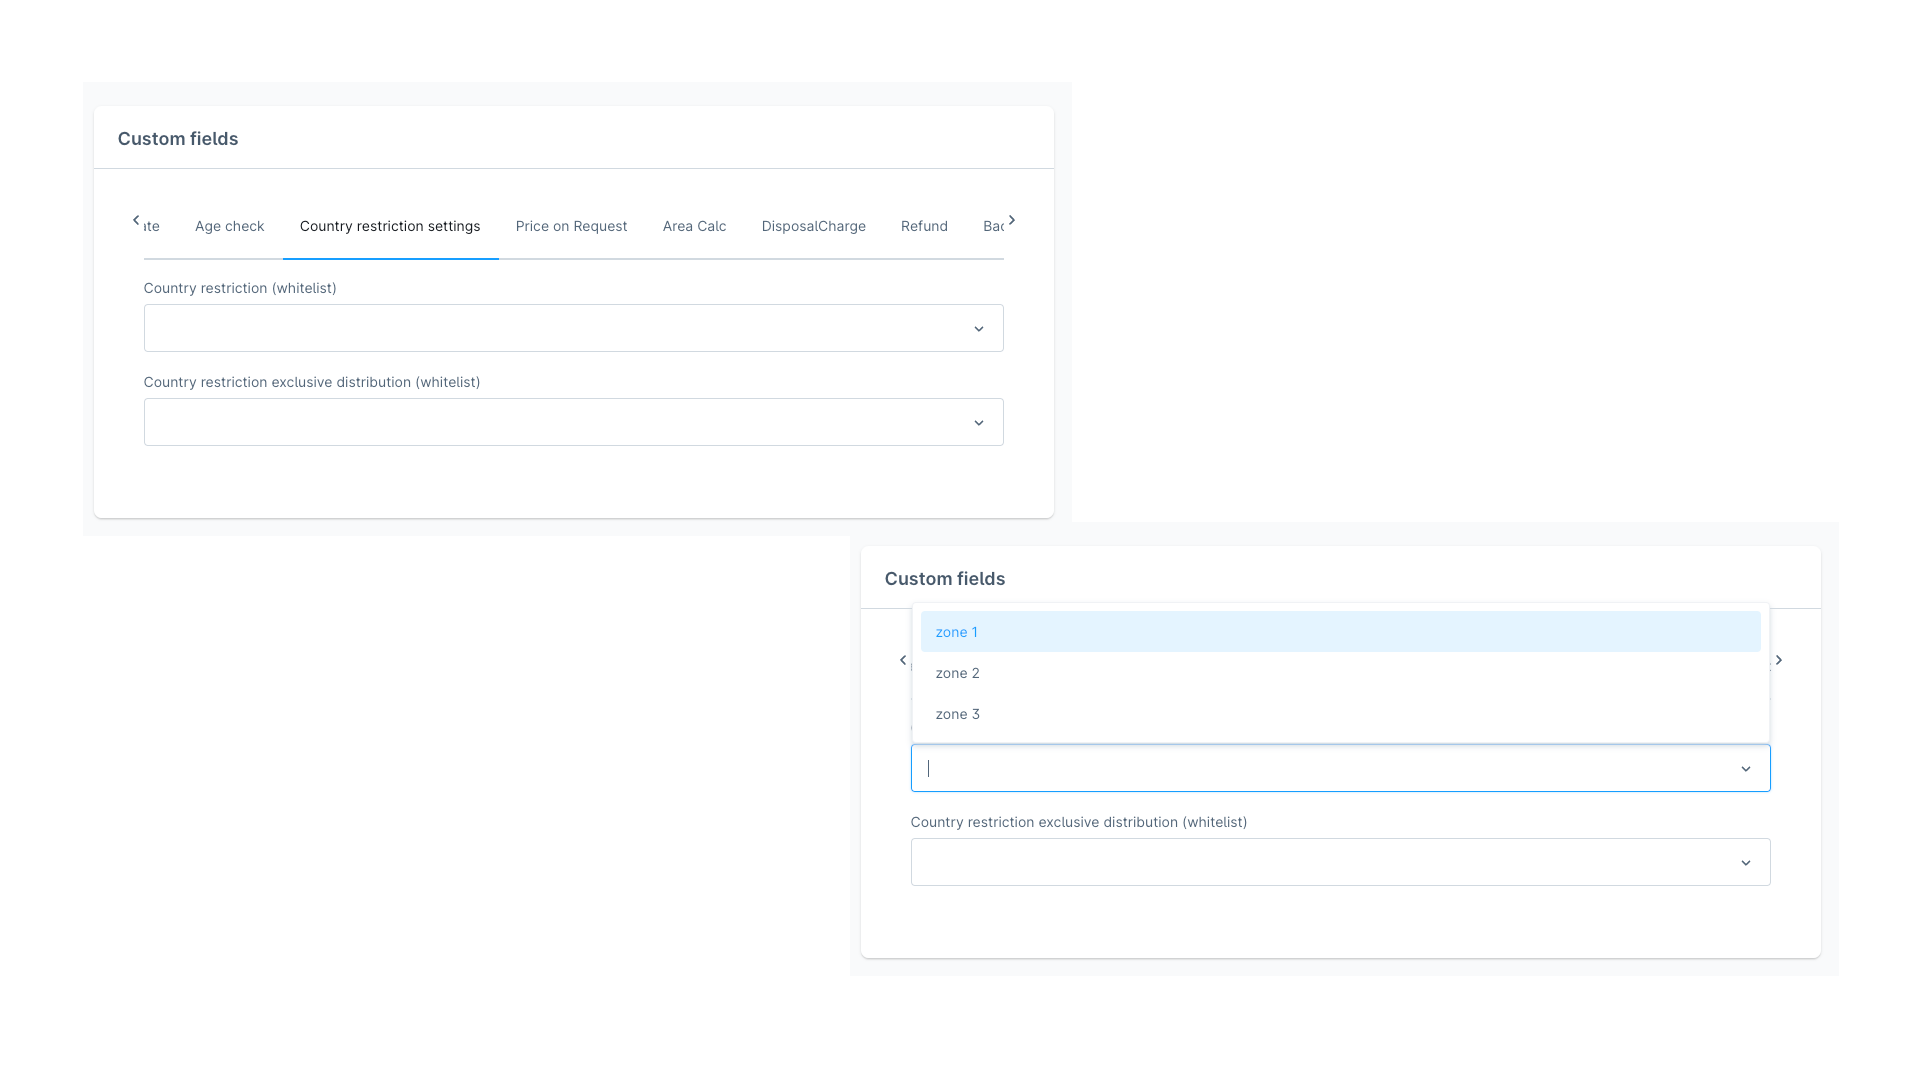Switch to the Country restriction settings tab
Image resolution: width=1920 pixels, height=1080 pixels.
(x=390, y=225)
